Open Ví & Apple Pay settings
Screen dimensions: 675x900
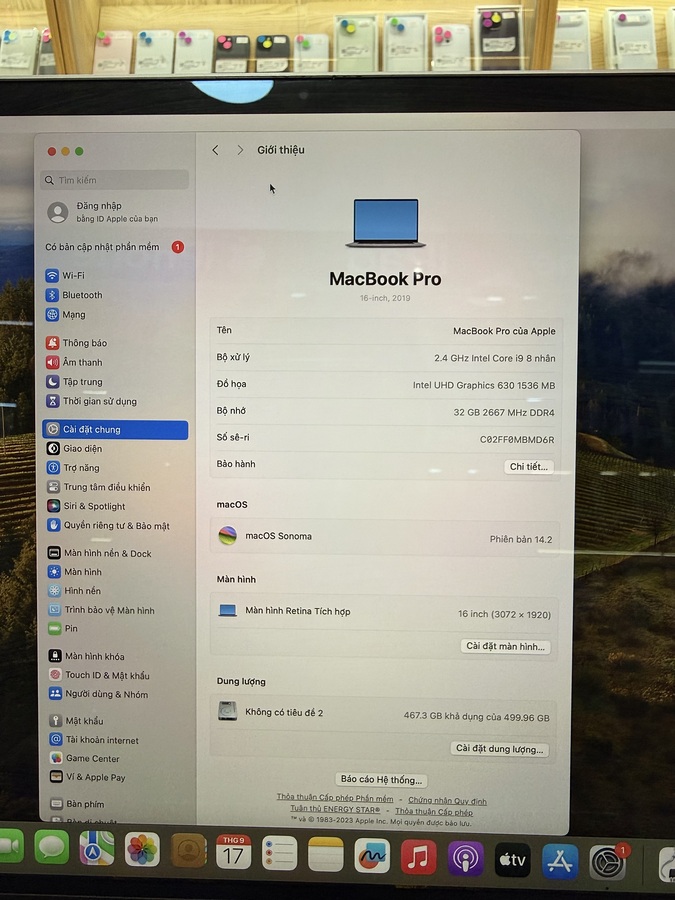click(x=88, y=777)
